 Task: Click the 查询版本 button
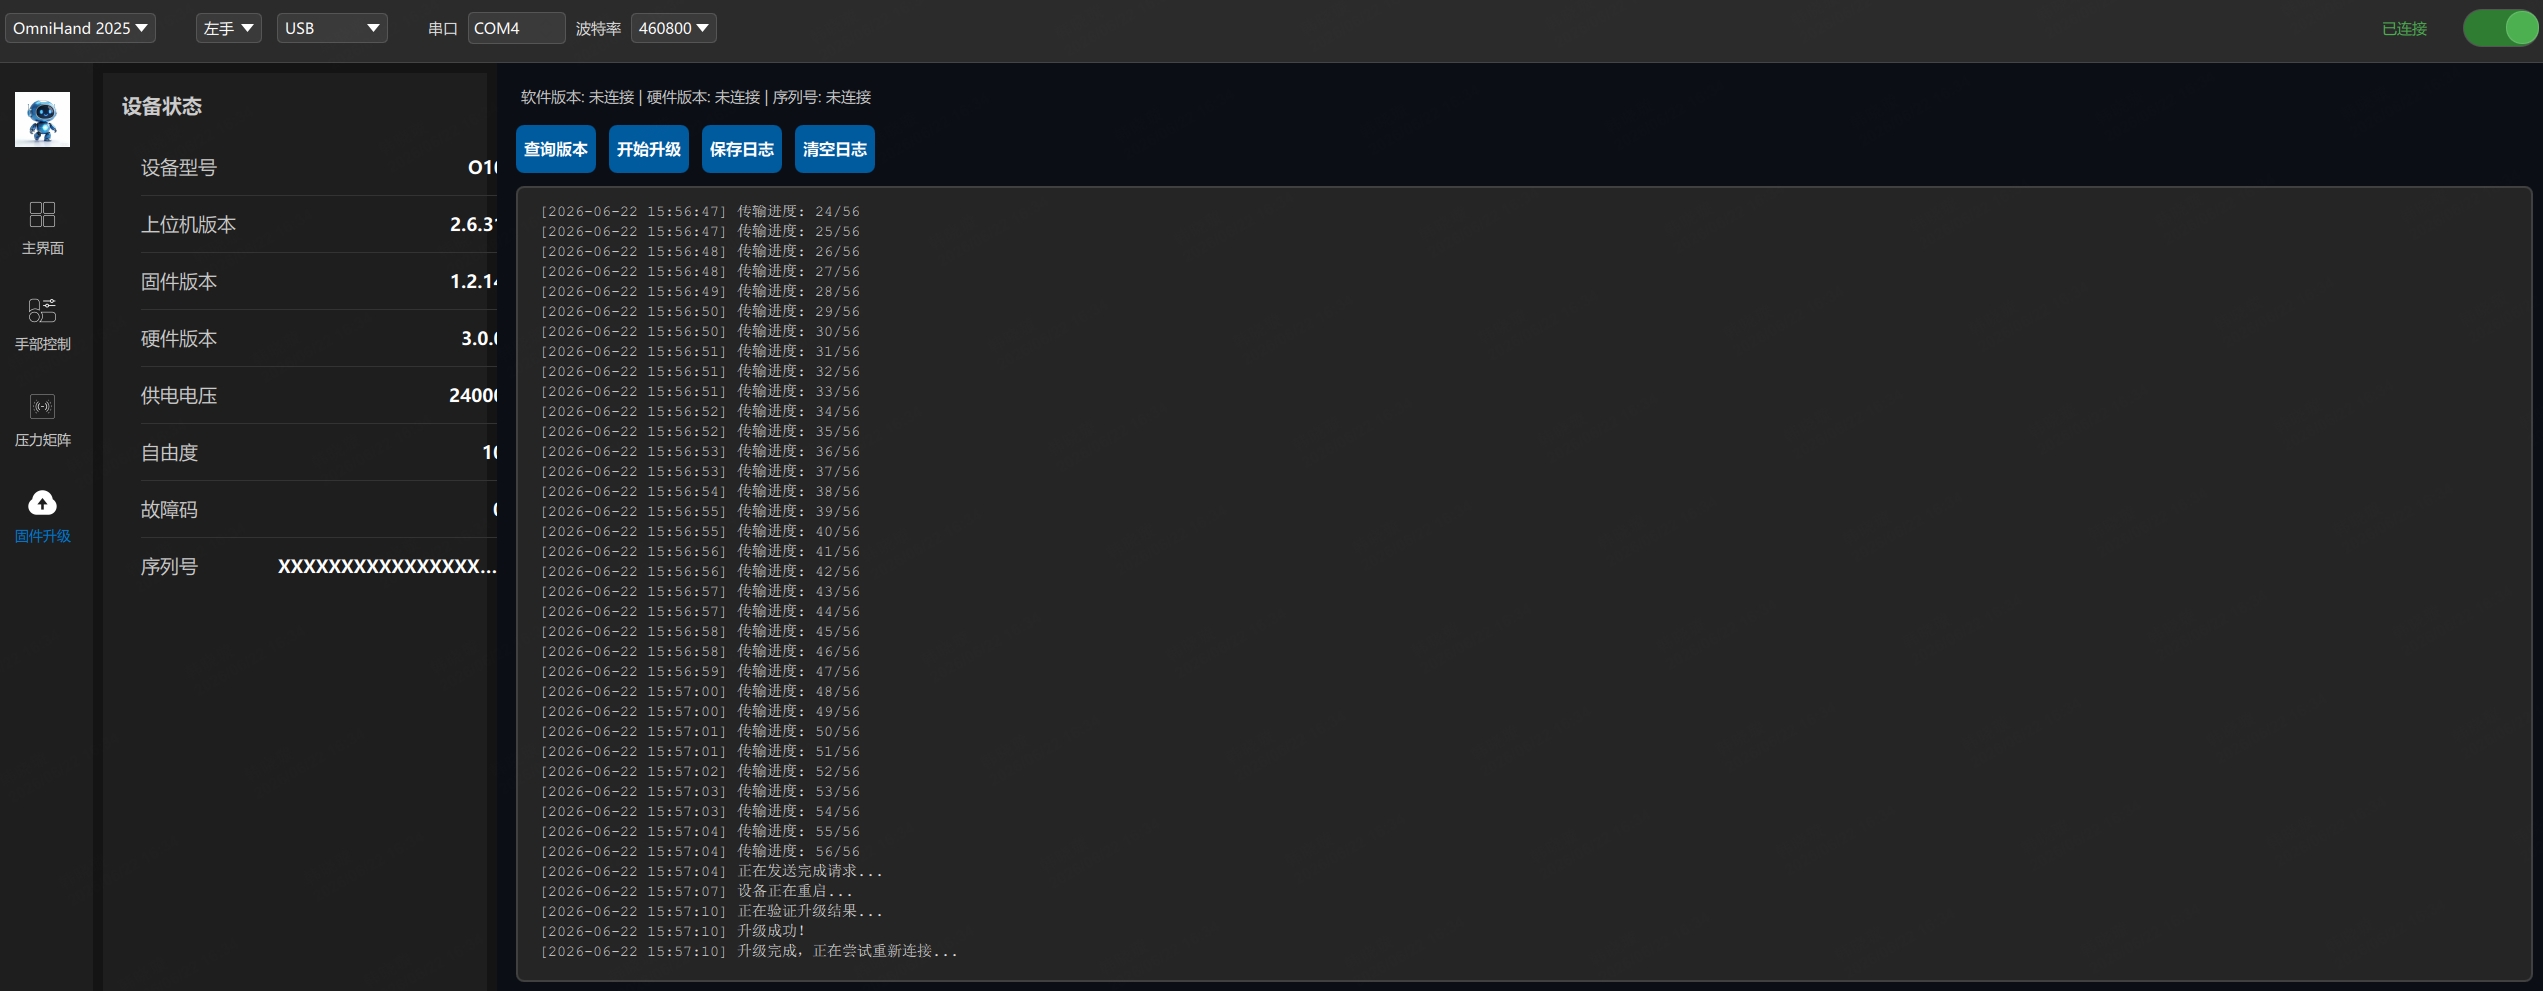(x=556, y=149)
